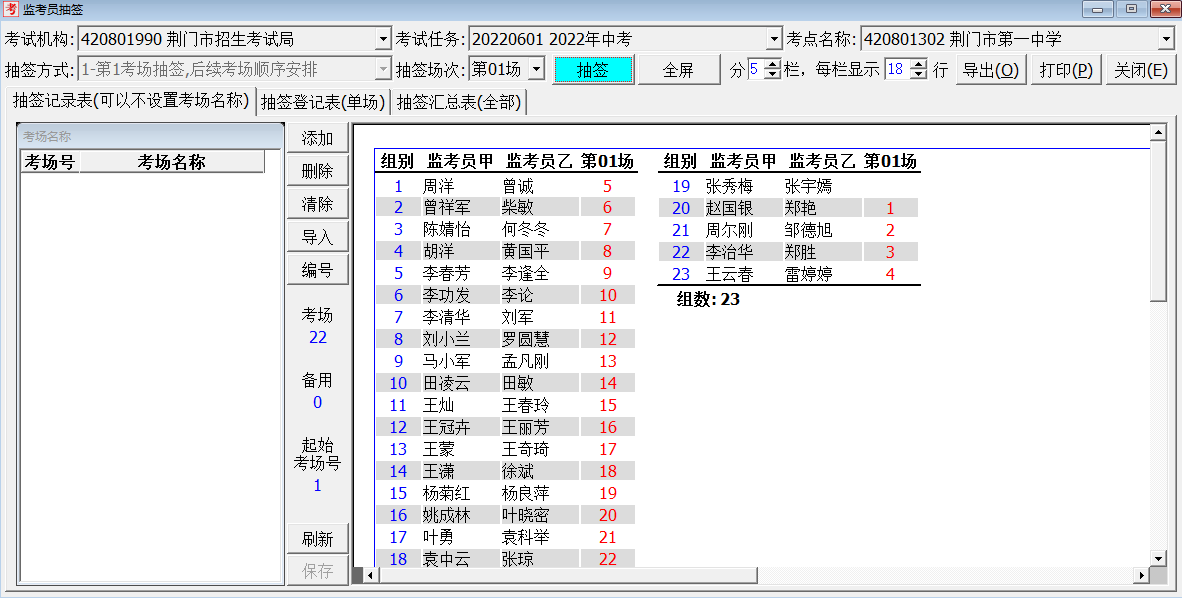Increase the column count stepper
The height and width of the screenshot is (598, 1182).
click(772, 65)
